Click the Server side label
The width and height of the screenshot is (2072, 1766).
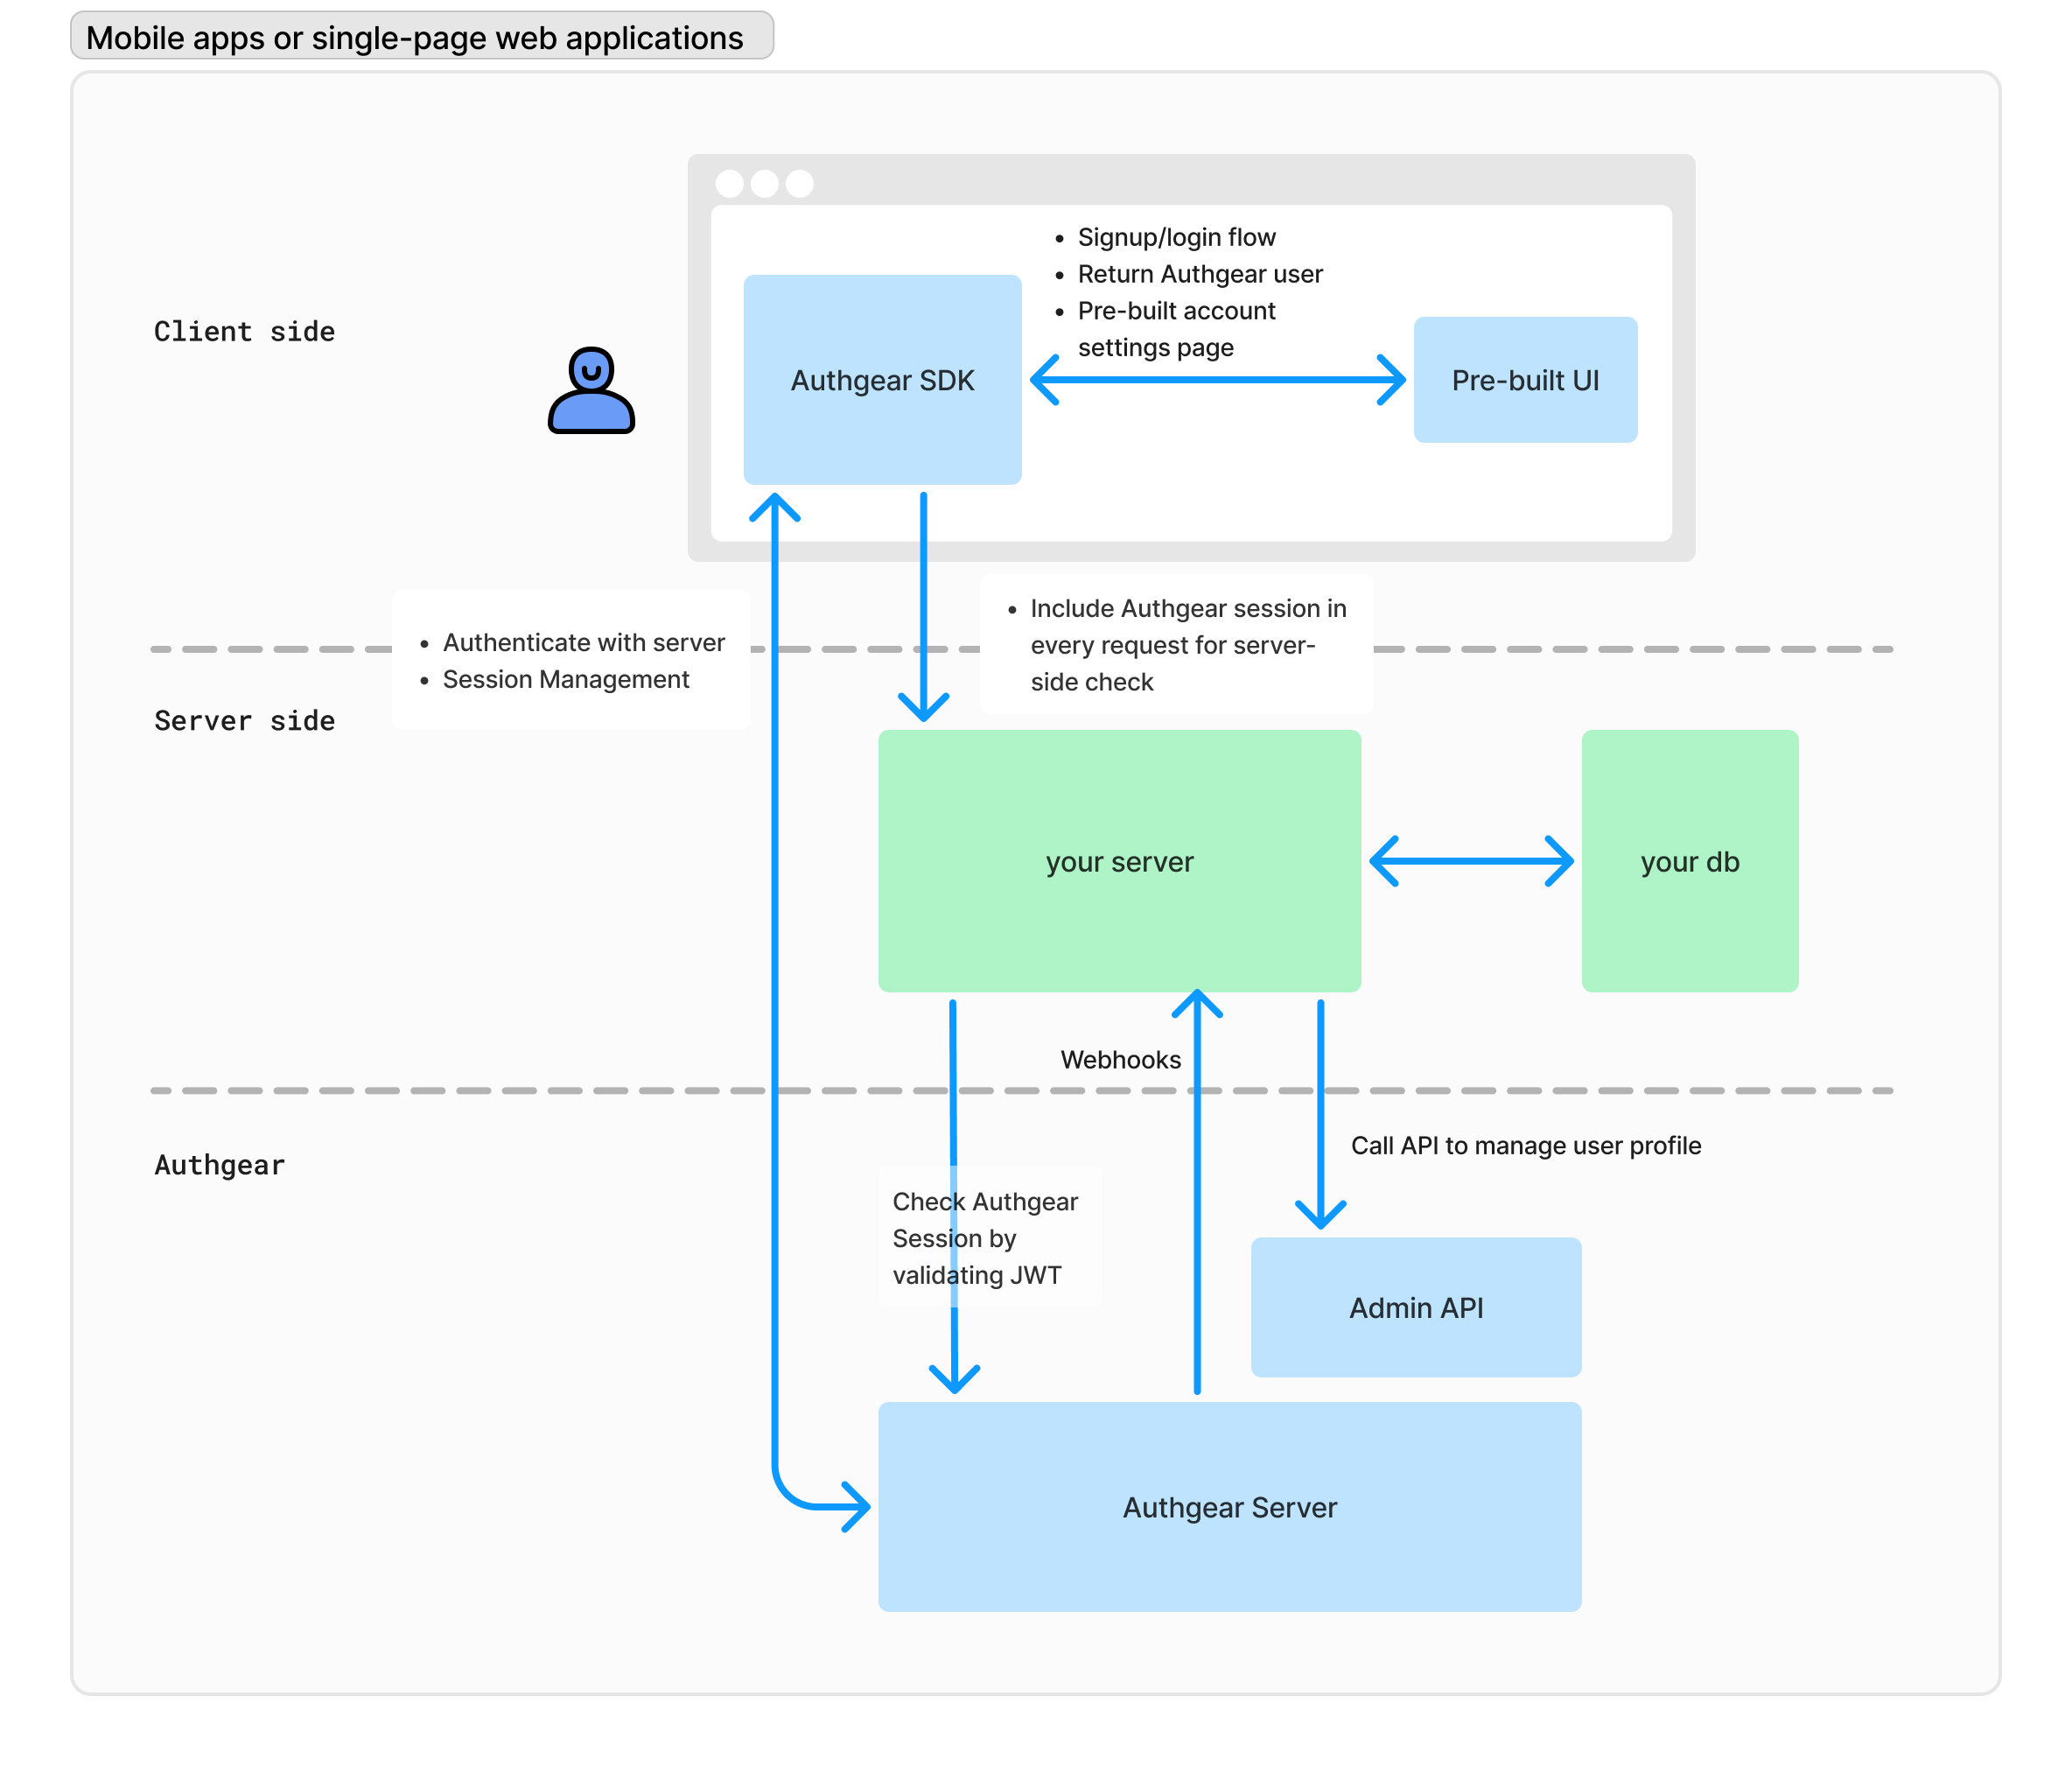[x=244, y=720]
